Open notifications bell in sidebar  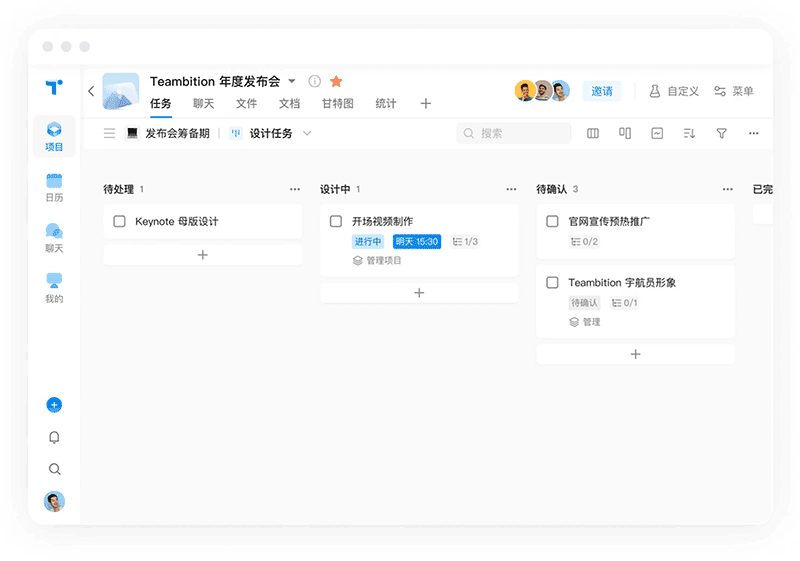54,438
